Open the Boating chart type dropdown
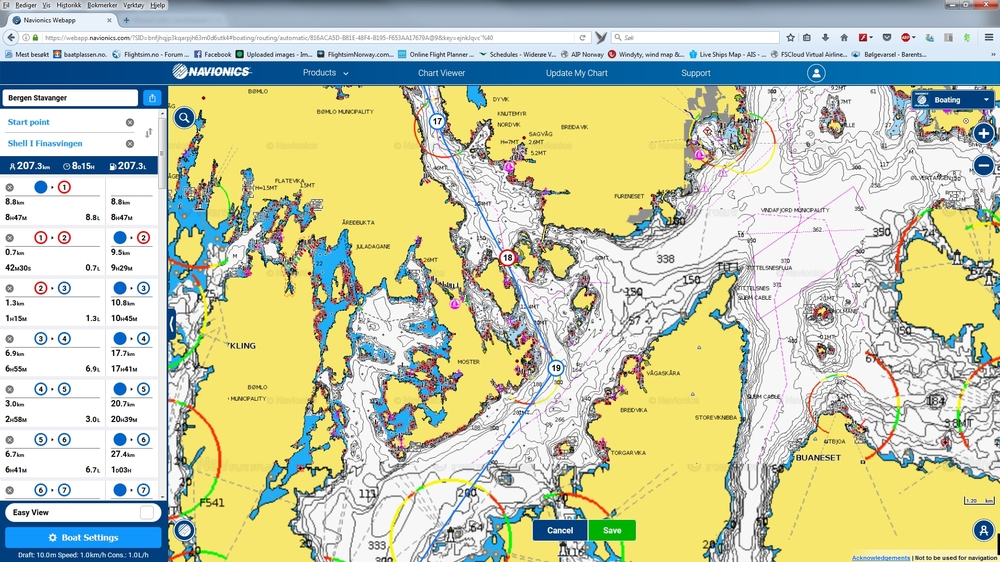Image resolution: width=1000 pixels, height=562 pixels. click(x=953, y=100)
